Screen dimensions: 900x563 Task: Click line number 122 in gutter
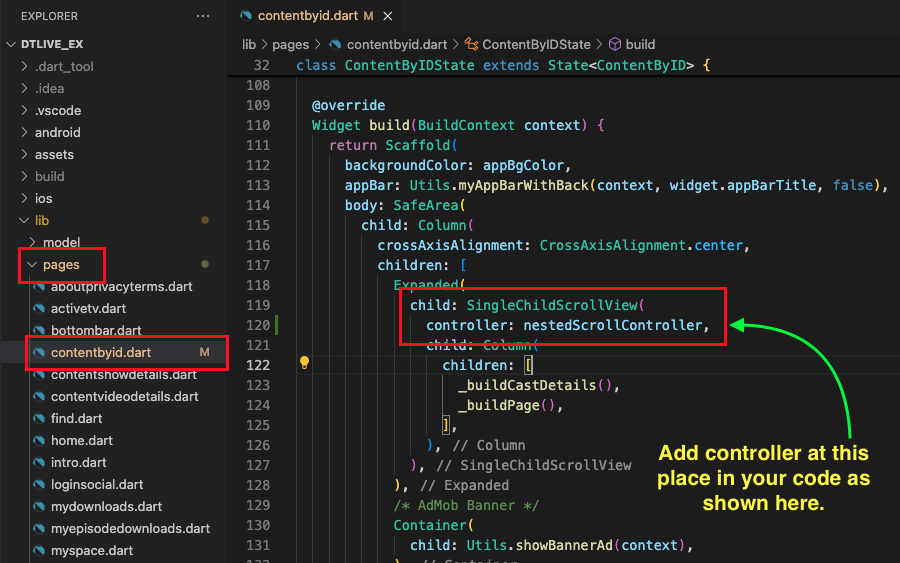258,365
